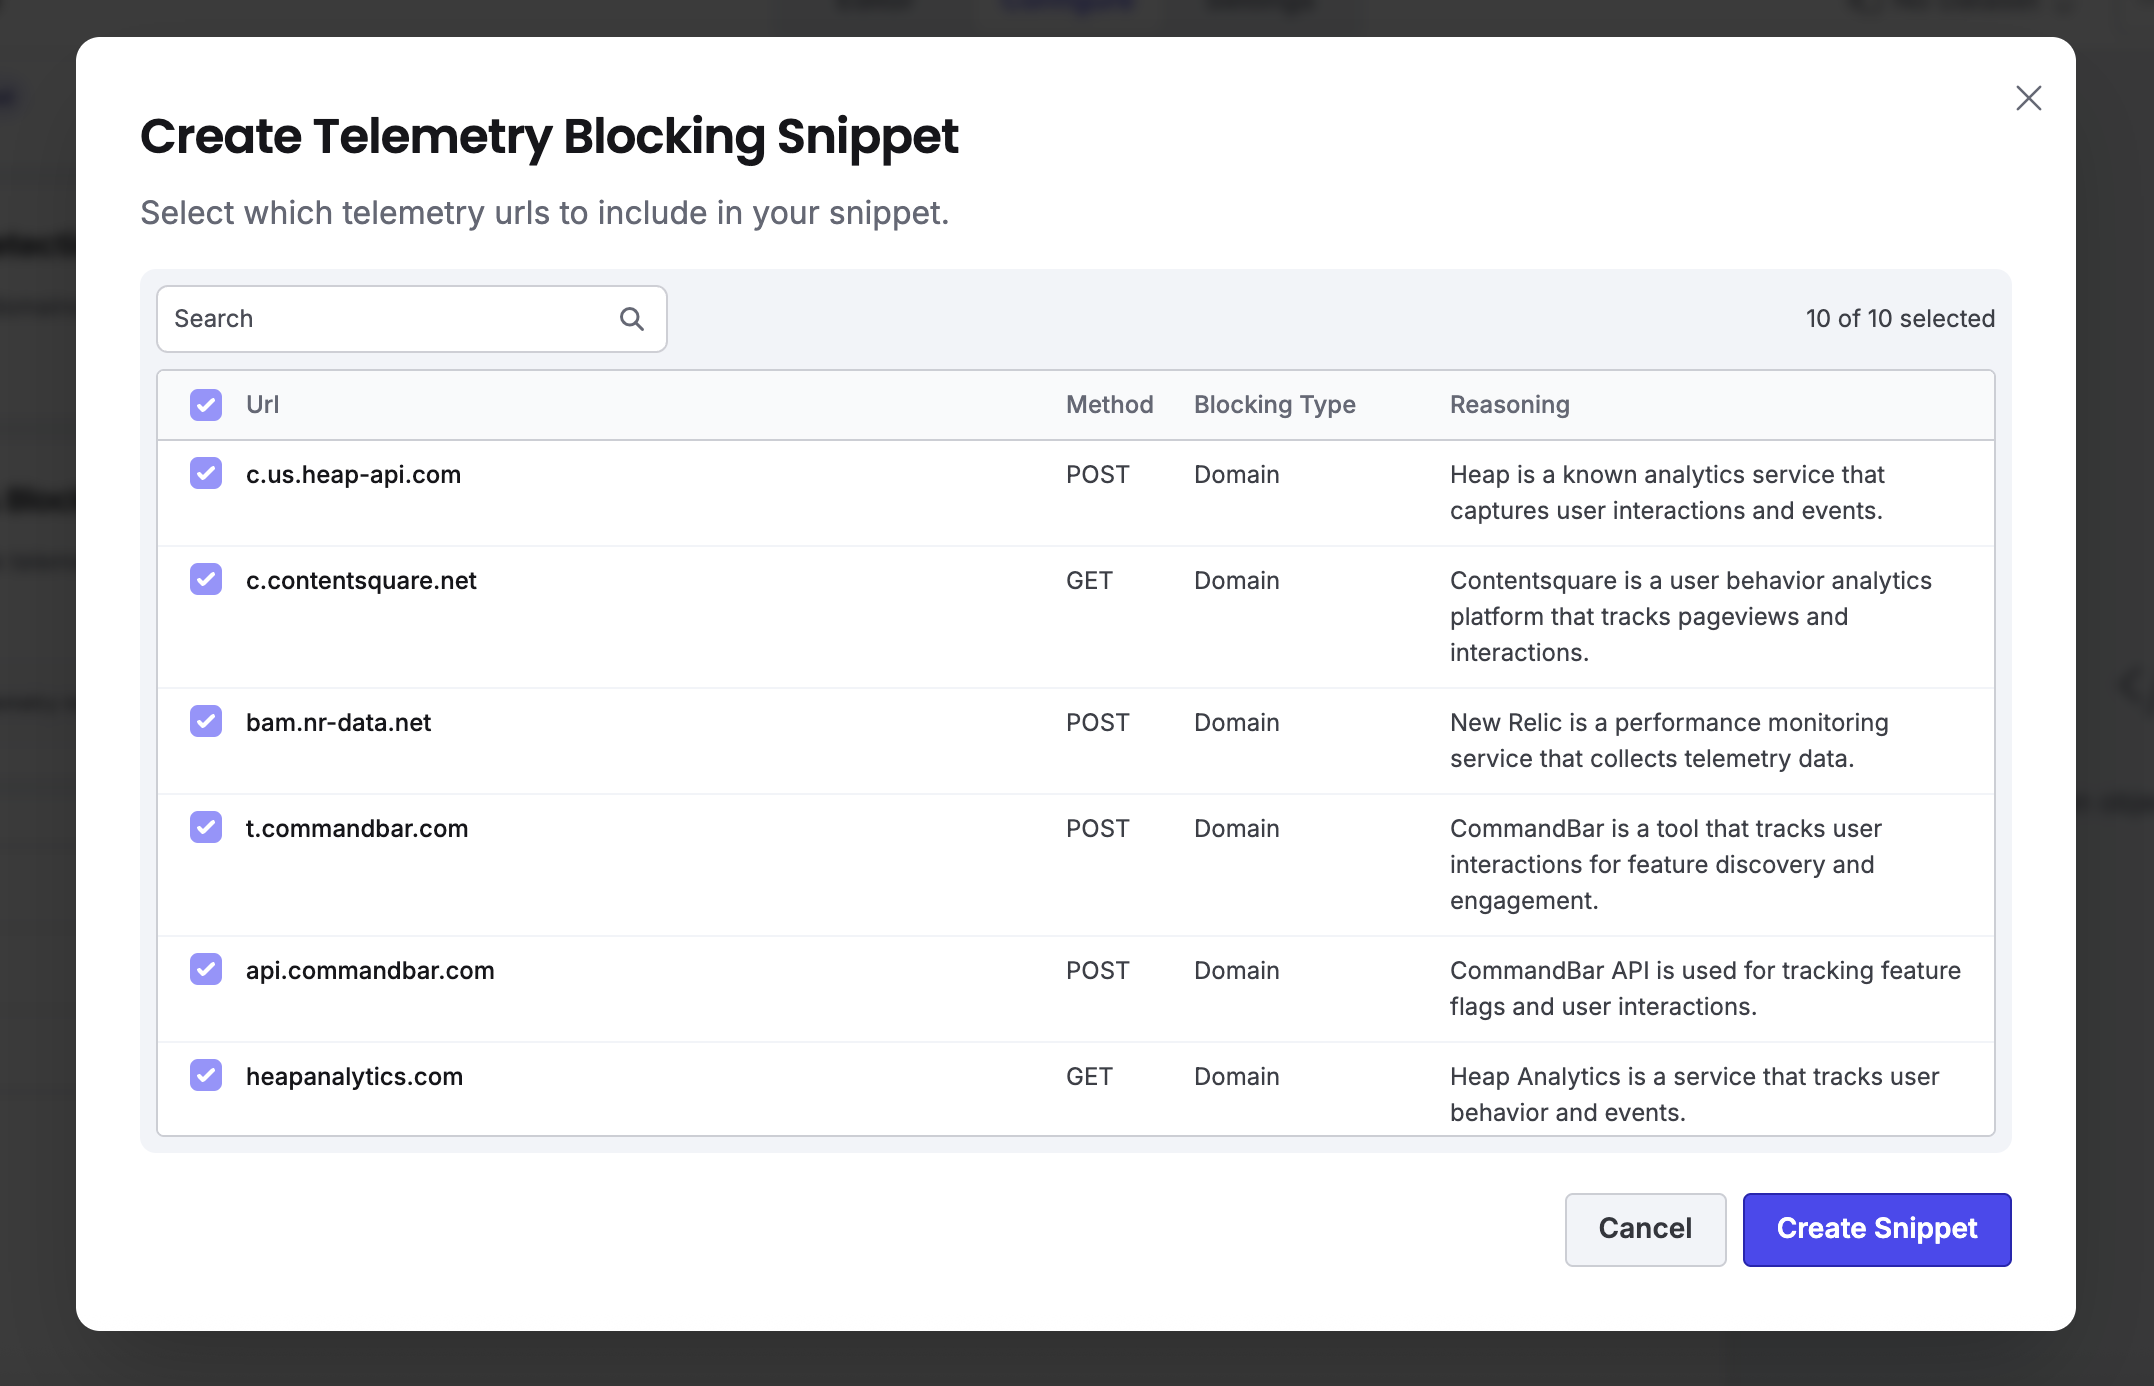Select the t.commandbar.com url text
The height and width of the screenshot is (1386, 2154).
click(x=357, y=829)
